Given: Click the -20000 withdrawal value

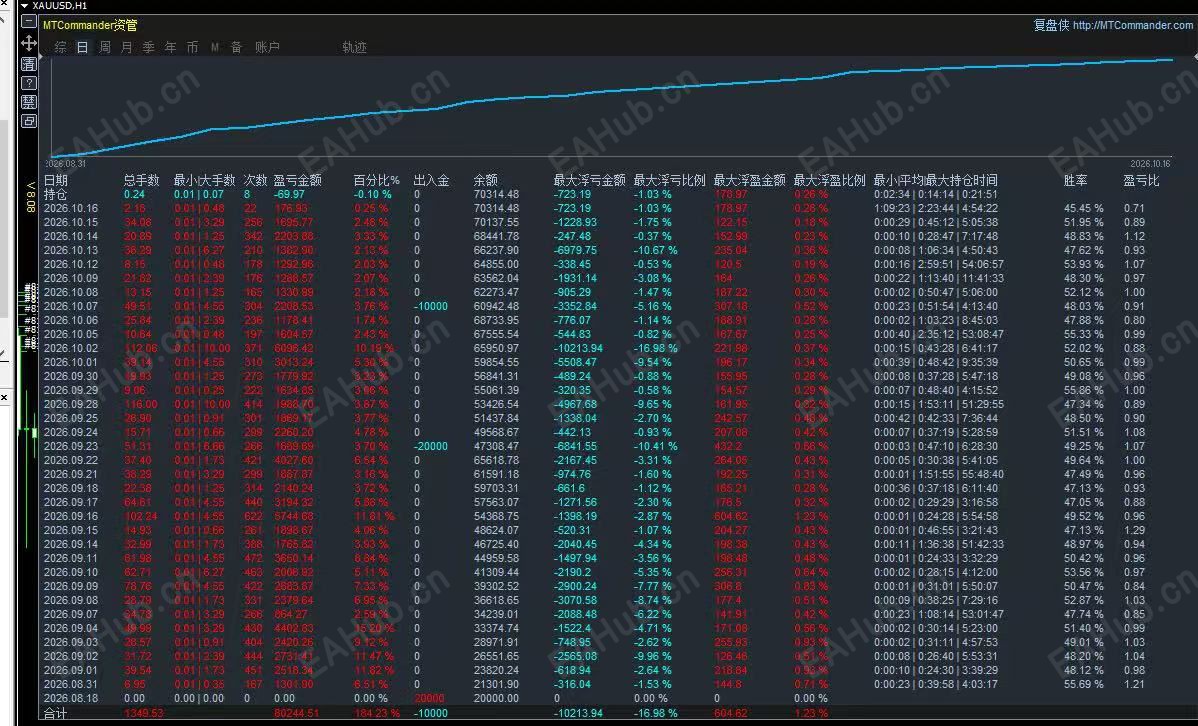Looking at the screenshot, I should point(431,446).
